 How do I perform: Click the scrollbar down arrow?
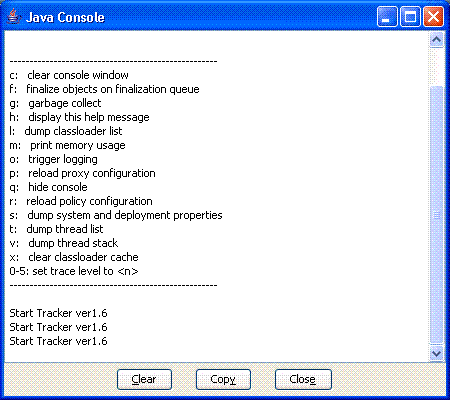click(436, 353)
